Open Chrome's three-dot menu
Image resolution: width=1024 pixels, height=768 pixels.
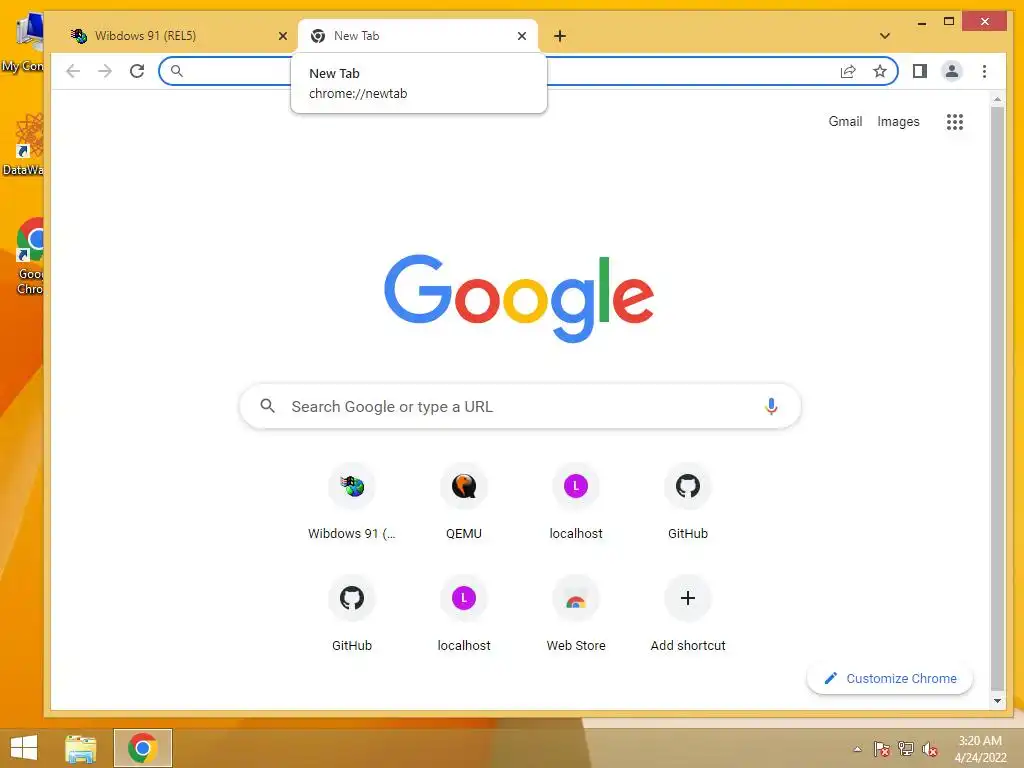click(x=984, y=71)
